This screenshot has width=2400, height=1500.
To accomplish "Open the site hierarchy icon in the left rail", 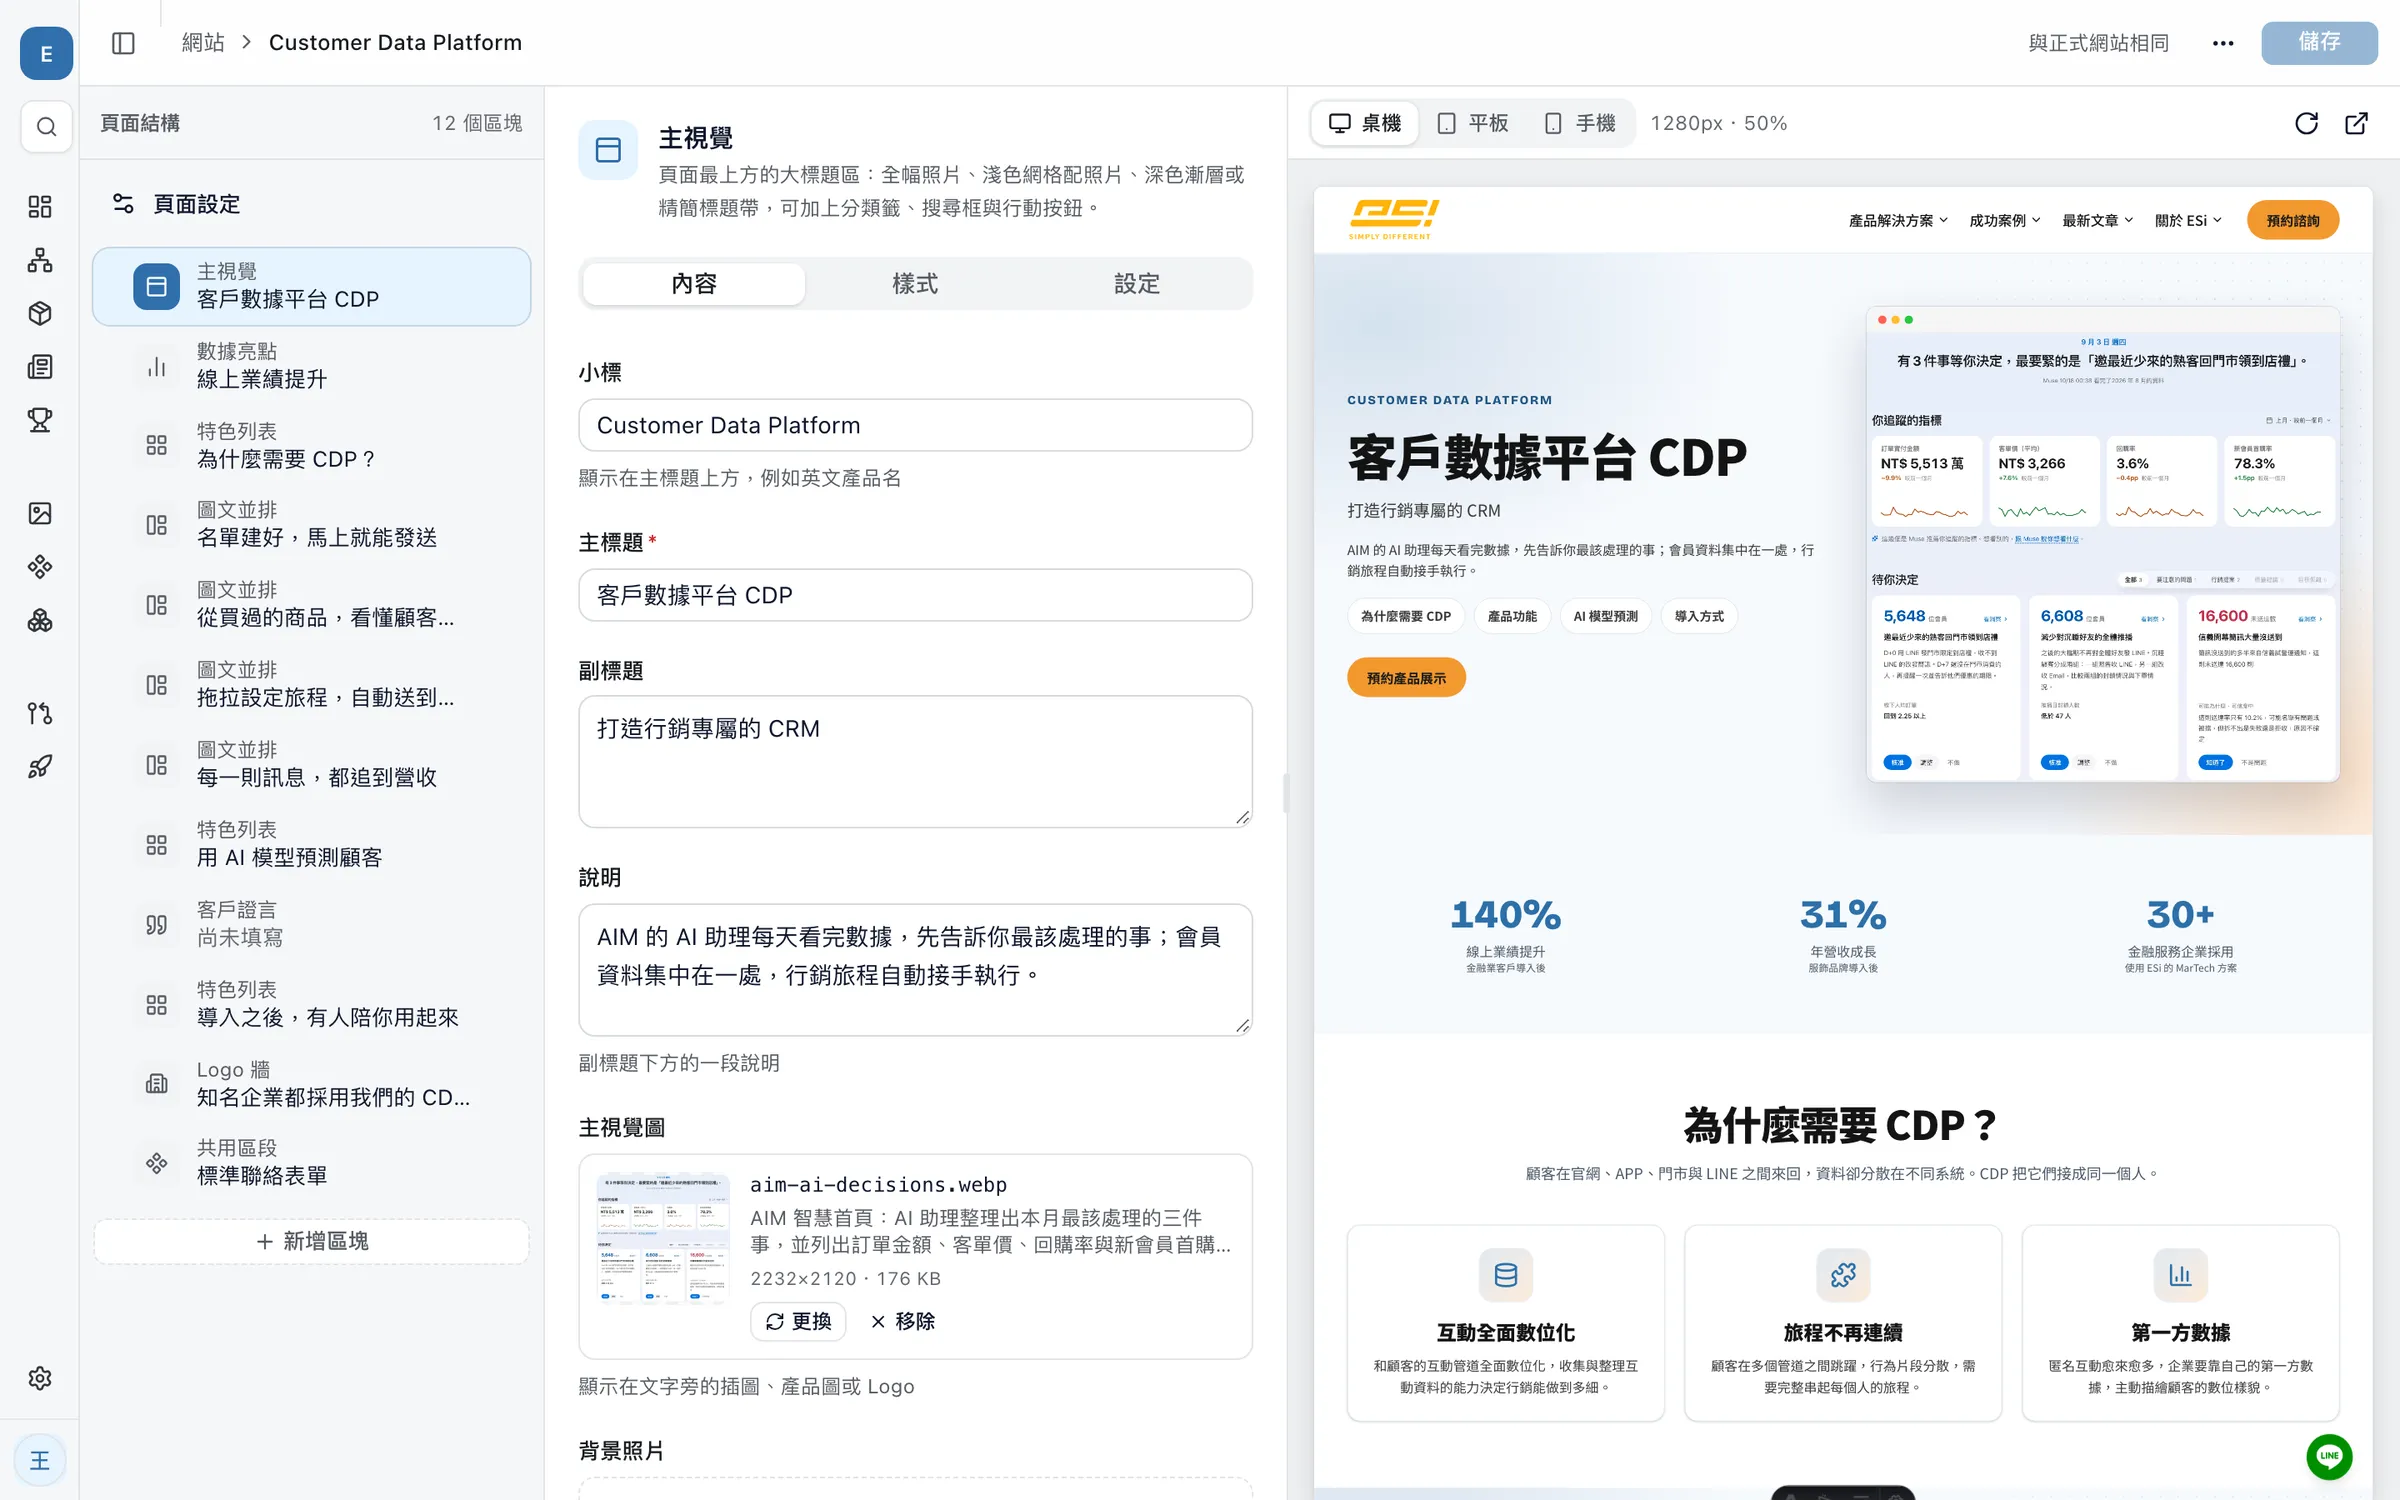I will point(40,260).
